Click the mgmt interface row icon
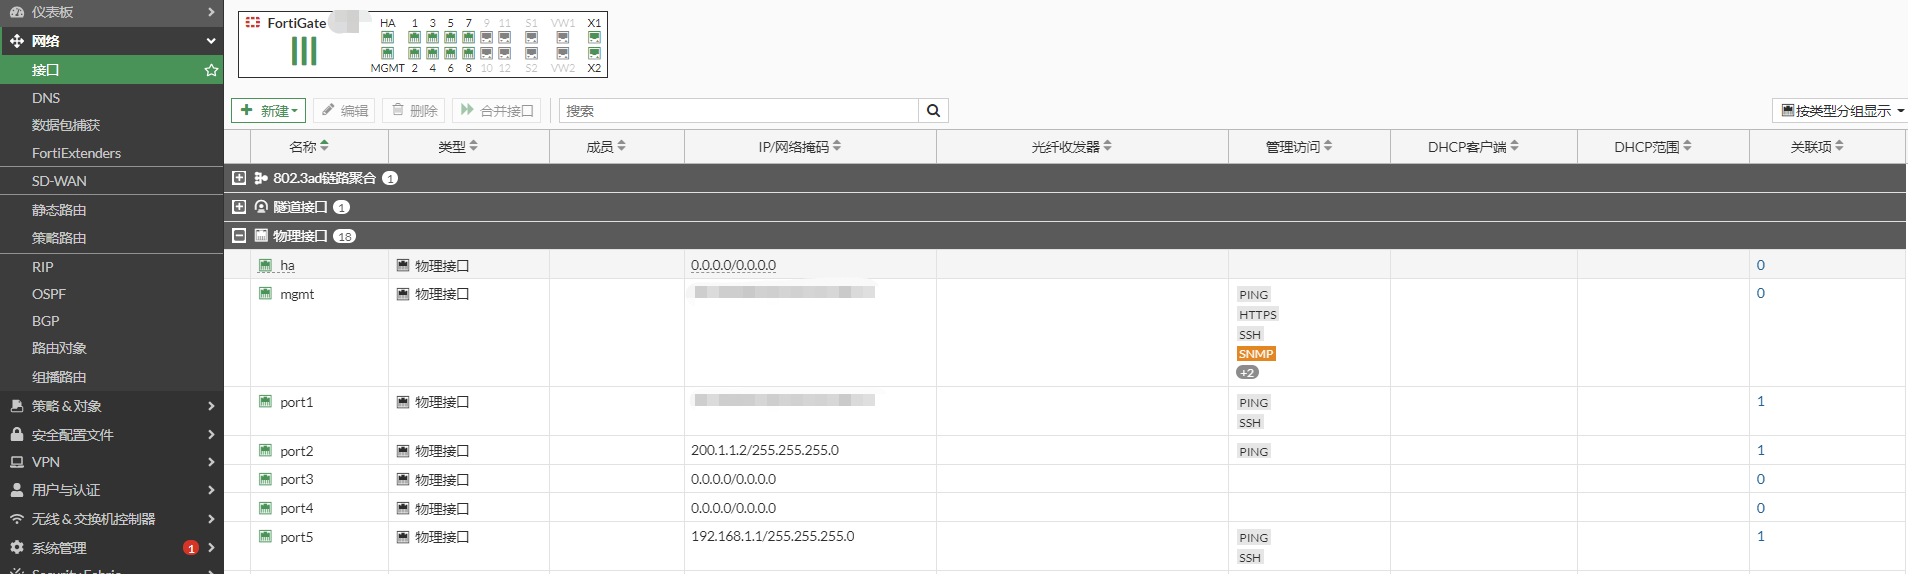The width and height of the screenshot is (1908, 574). 265,294
